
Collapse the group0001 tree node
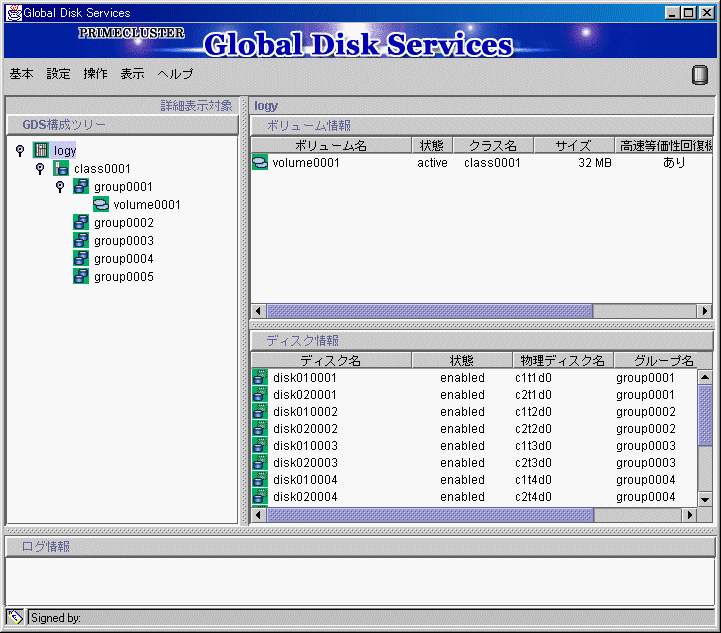pos(60,187)
